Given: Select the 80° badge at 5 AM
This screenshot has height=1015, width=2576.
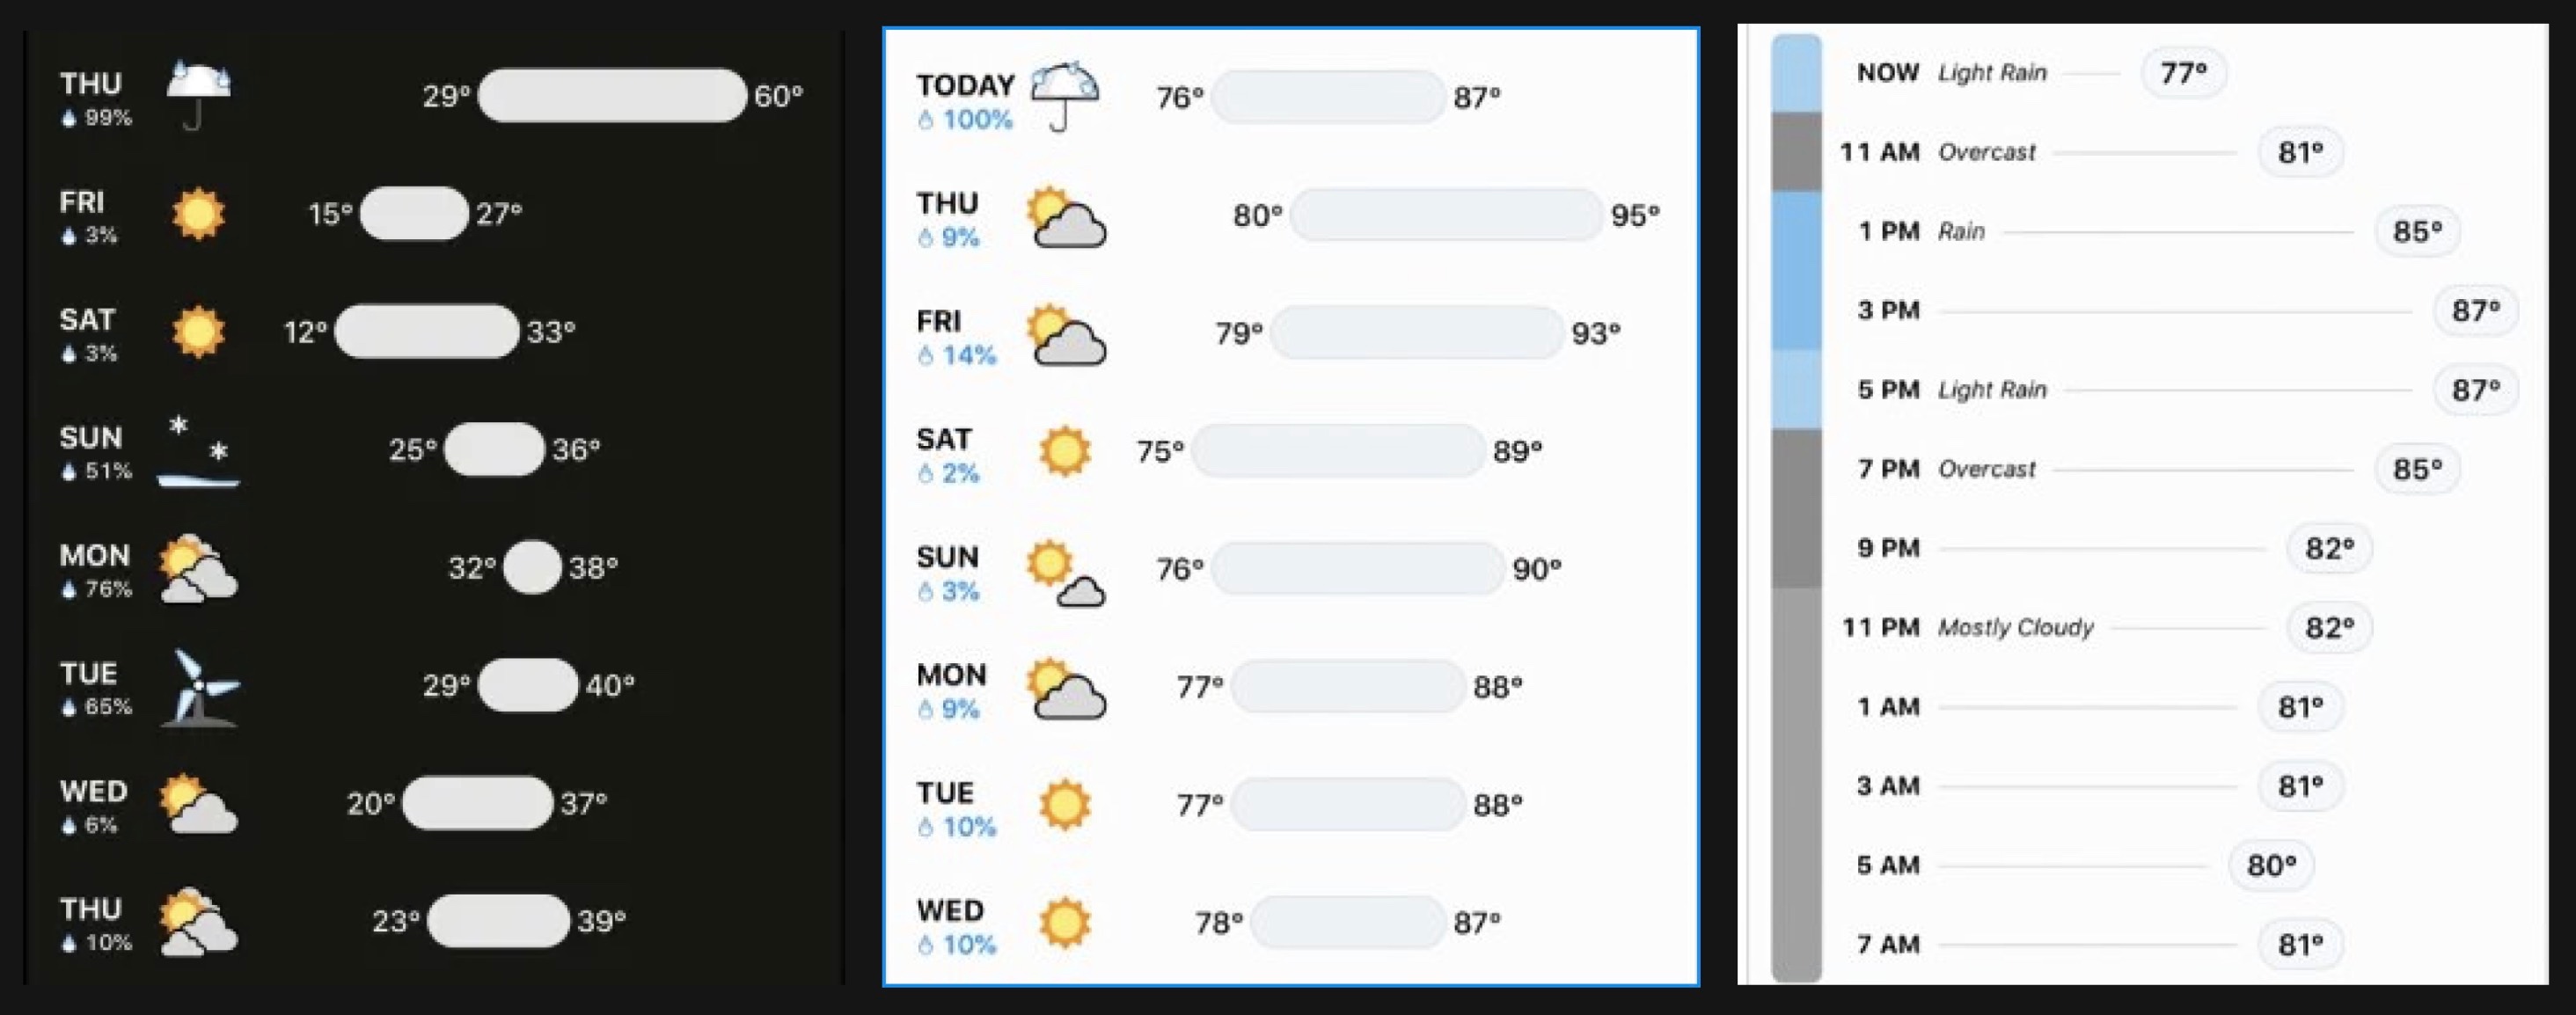Looking at the screenshot, I should tap(2271, 865).
